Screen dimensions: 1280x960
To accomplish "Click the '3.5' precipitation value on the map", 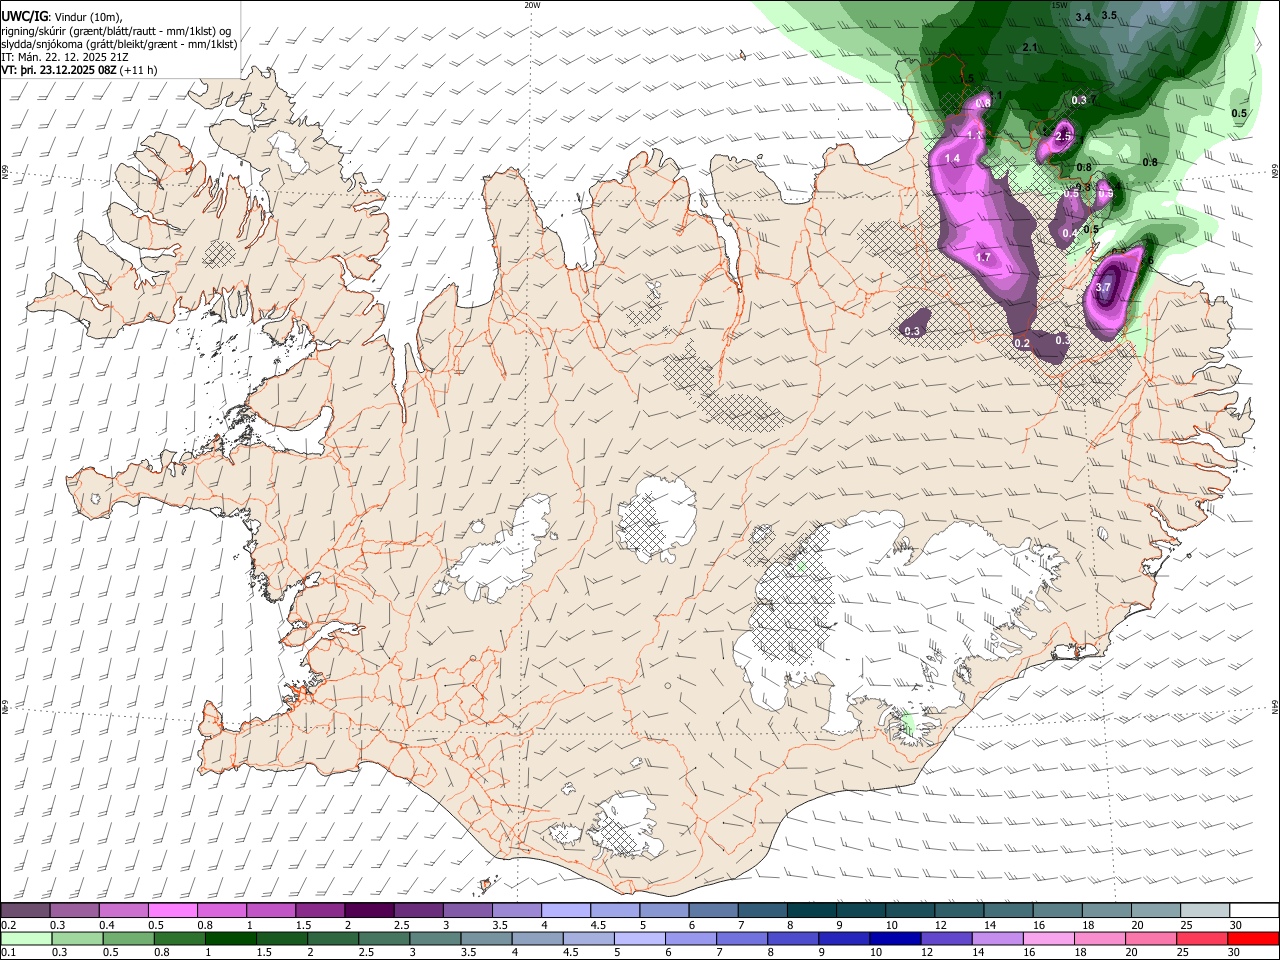I will [1109, 15].
